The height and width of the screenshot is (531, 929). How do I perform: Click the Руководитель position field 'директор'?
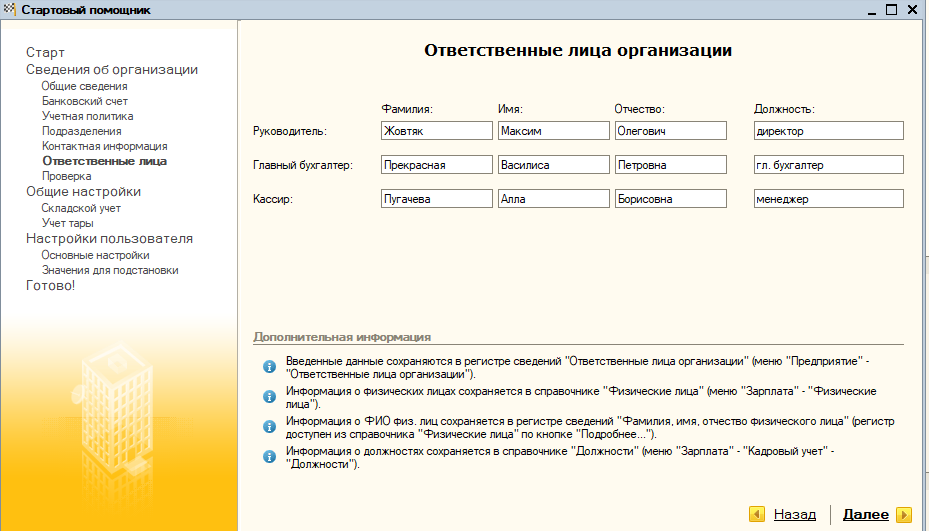pyautogui.click(x=828, y=131)
